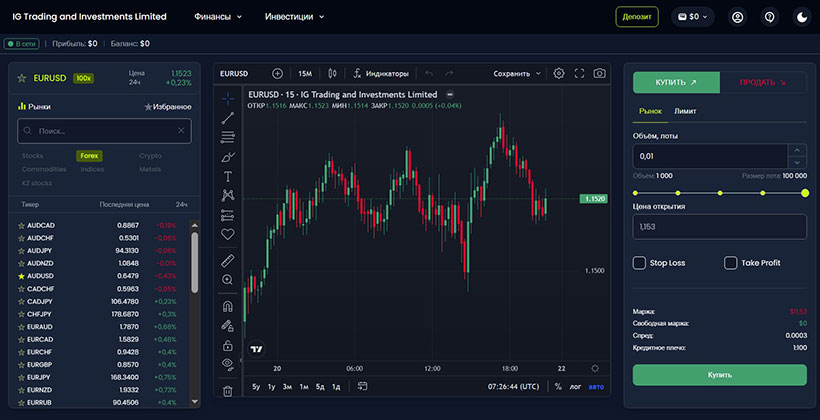Open the $0 wallet dropdown
820x420 pixels.
pyautogui.click(x=693, y=17)
